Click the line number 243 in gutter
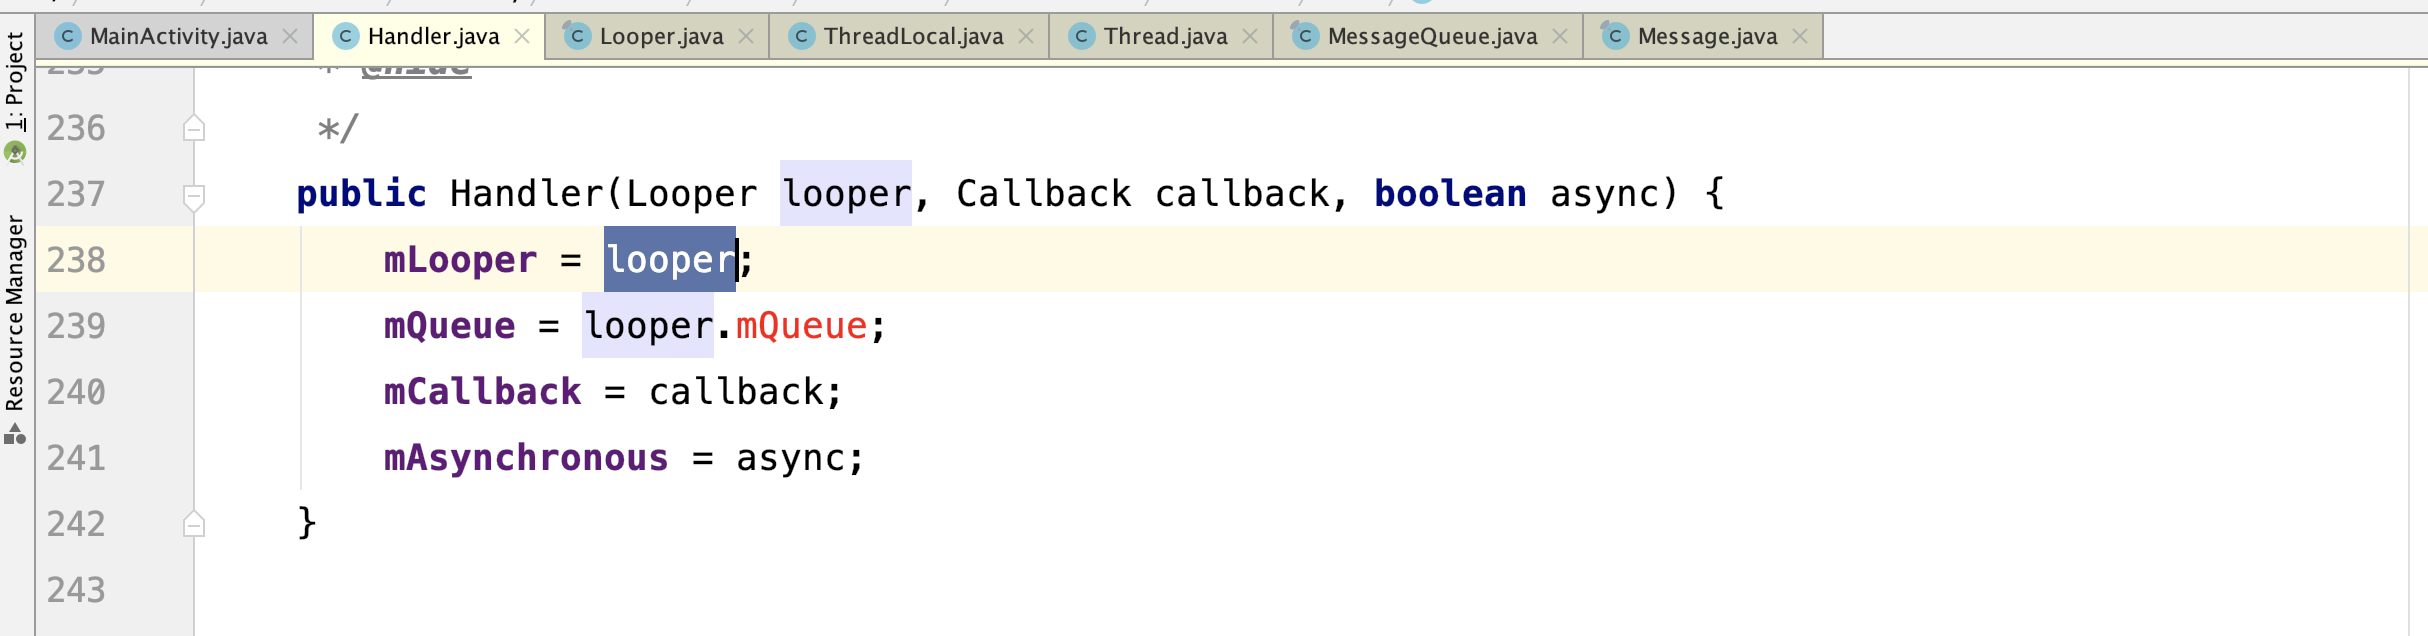Screen dimensions: 2428x636 (x=76, y=590)
